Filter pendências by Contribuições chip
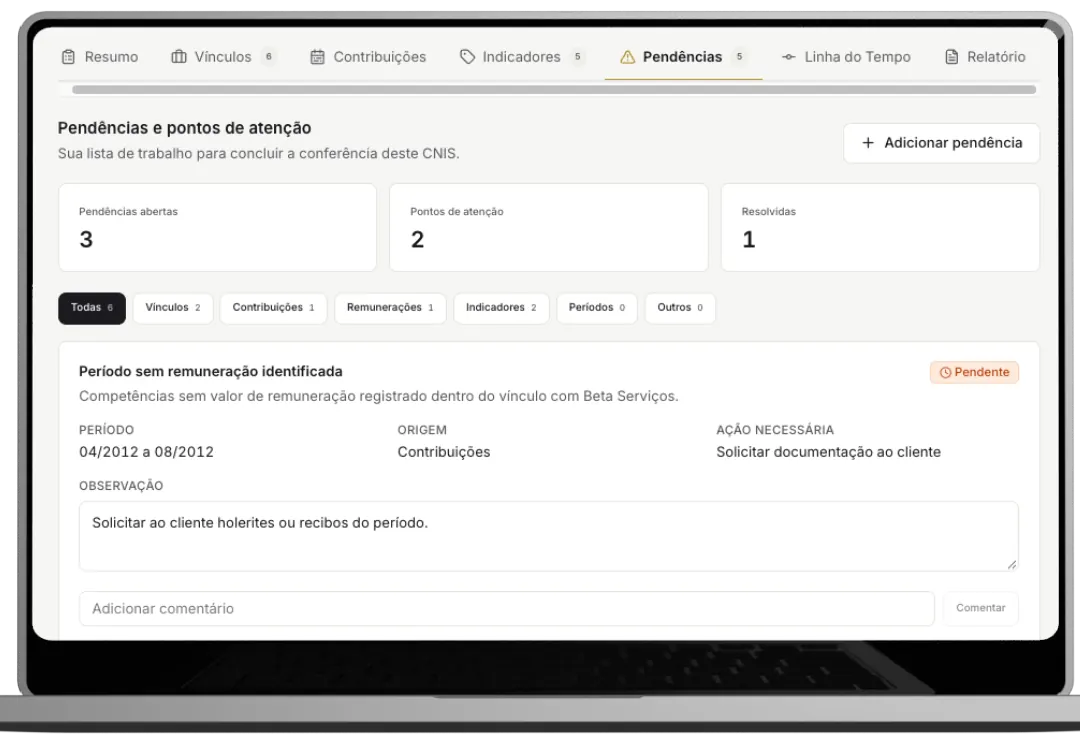The image size is (1080, 744). point(273,308)
